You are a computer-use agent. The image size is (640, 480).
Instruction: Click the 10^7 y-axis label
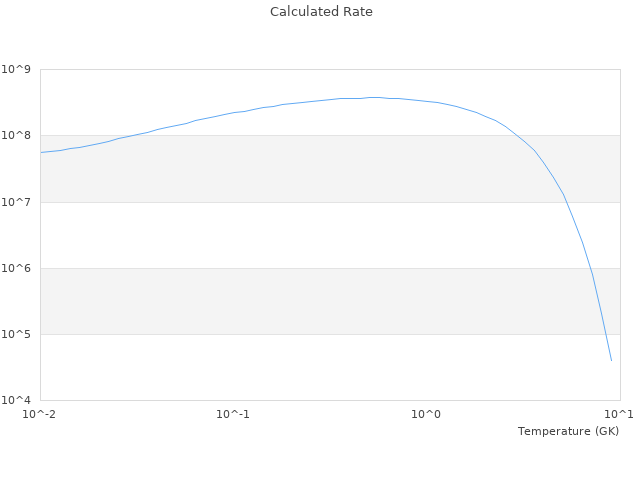(x=18, y=202)
